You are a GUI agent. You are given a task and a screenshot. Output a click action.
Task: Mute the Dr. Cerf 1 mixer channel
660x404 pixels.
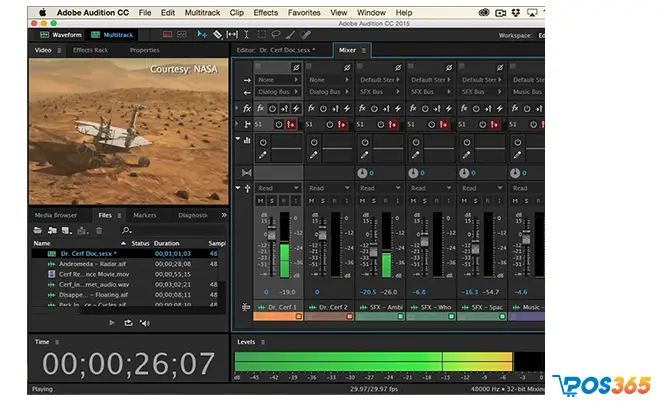pos(261,201)
